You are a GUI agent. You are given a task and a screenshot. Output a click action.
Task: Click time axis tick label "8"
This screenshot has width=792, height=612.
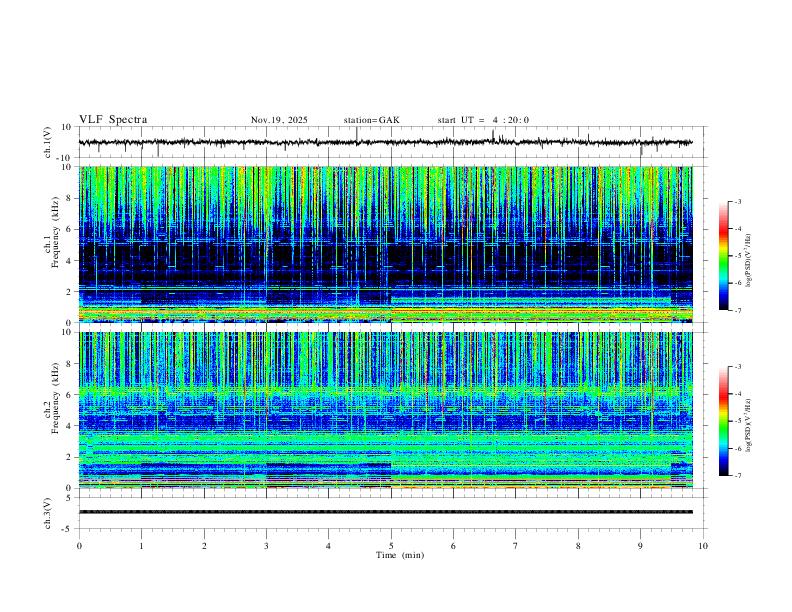click(x=578, y=546)
